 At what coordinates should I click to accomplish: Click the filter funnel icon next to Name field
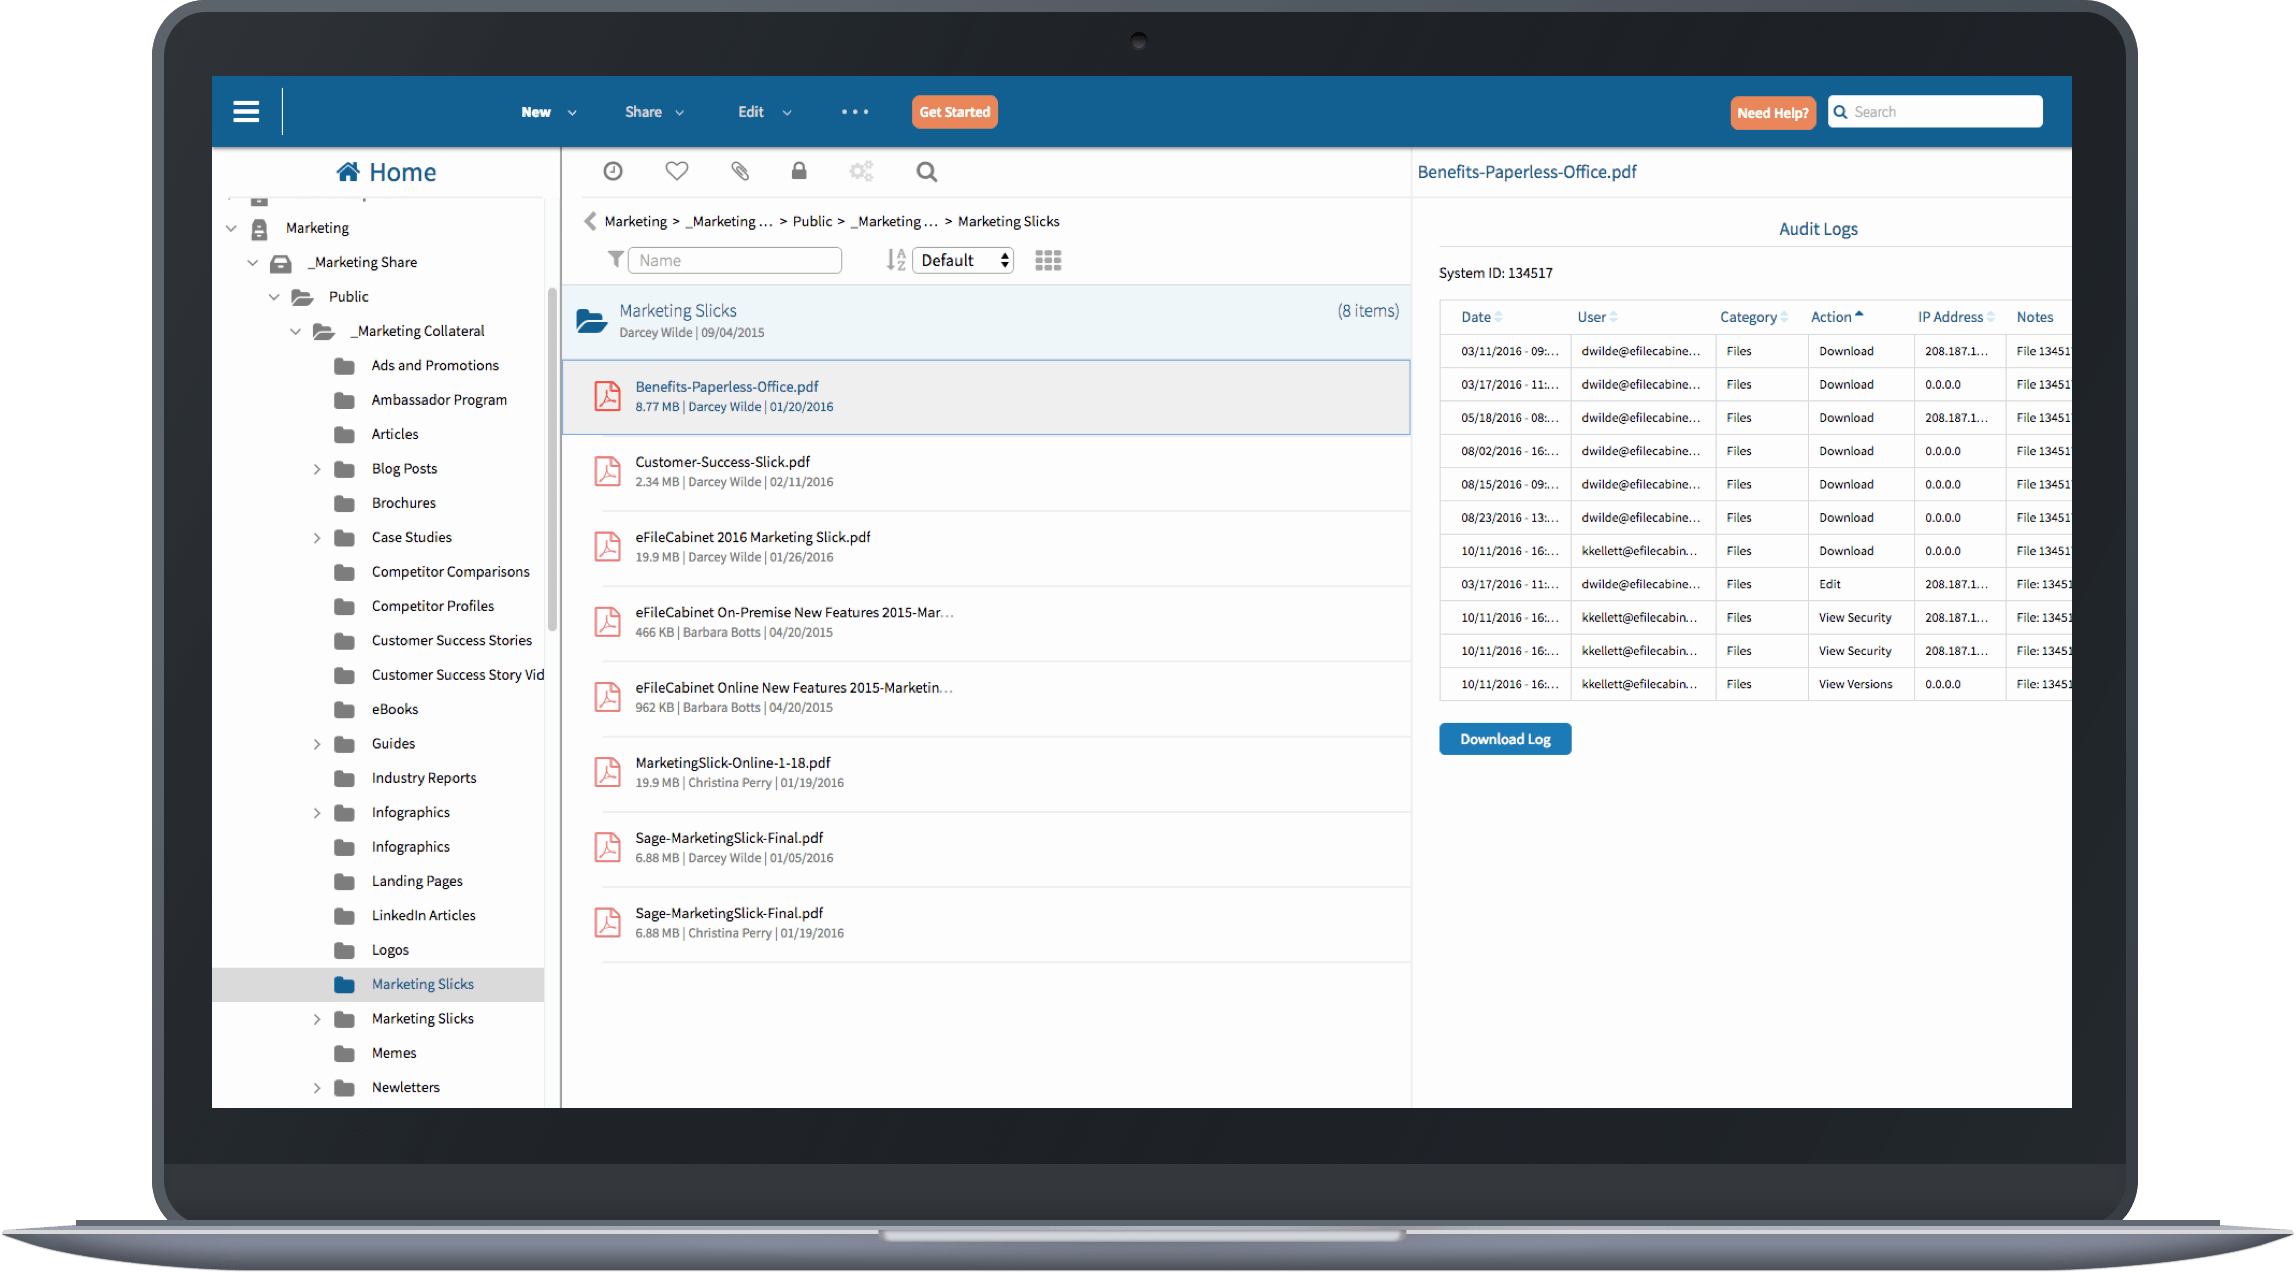pyautogui.click(x=615, y=259)
